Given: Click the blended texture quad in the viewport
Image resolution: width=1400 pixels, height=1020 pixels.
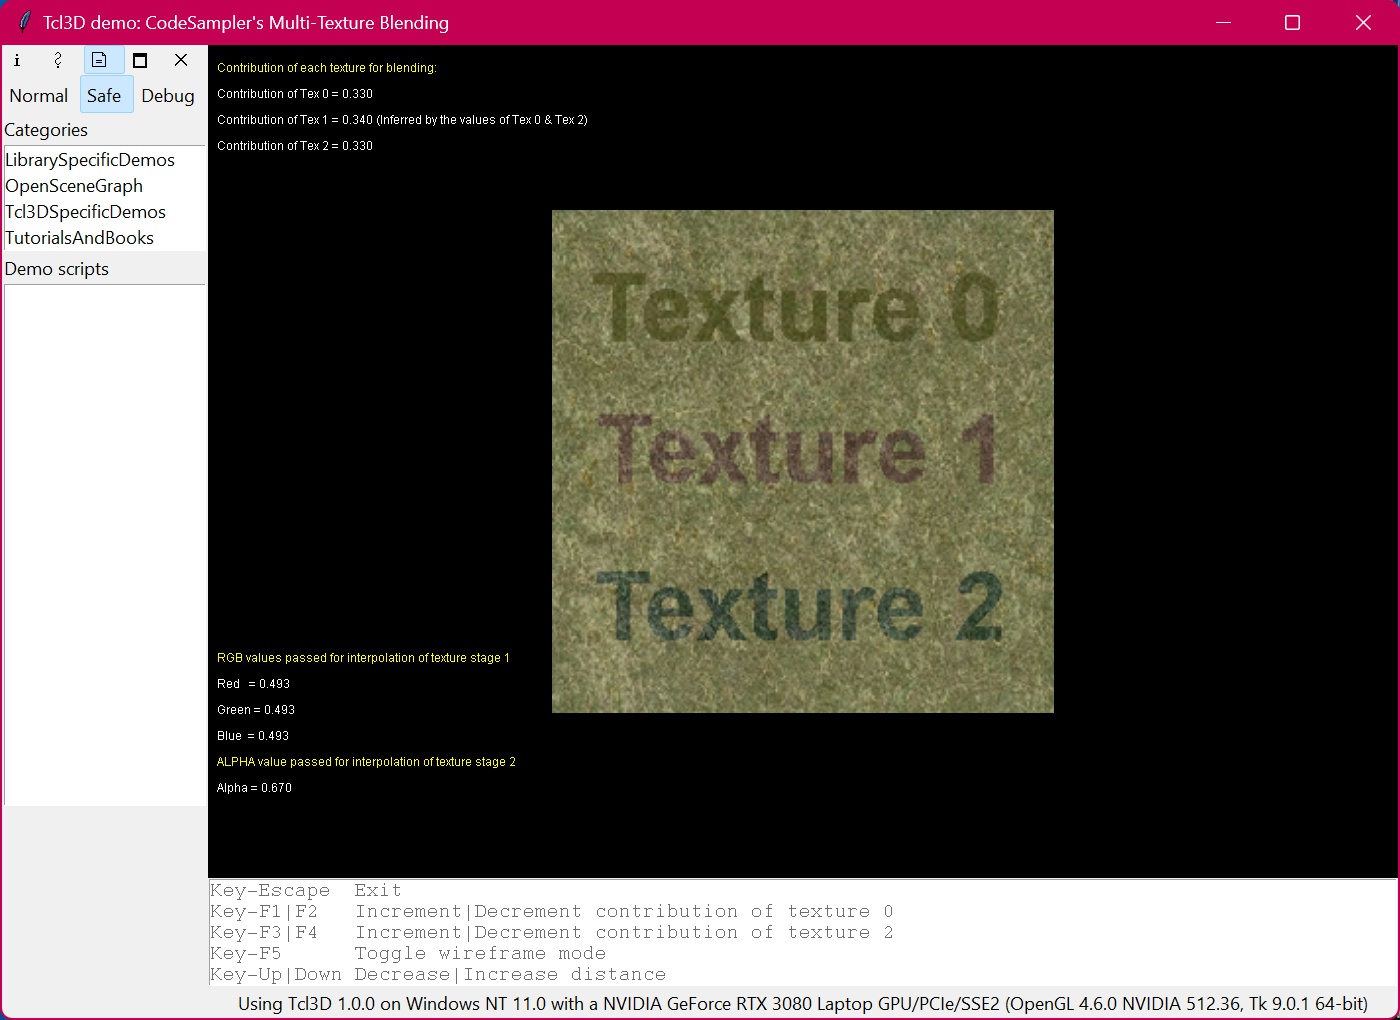Looking at the screenshot, I should [803, 461].
